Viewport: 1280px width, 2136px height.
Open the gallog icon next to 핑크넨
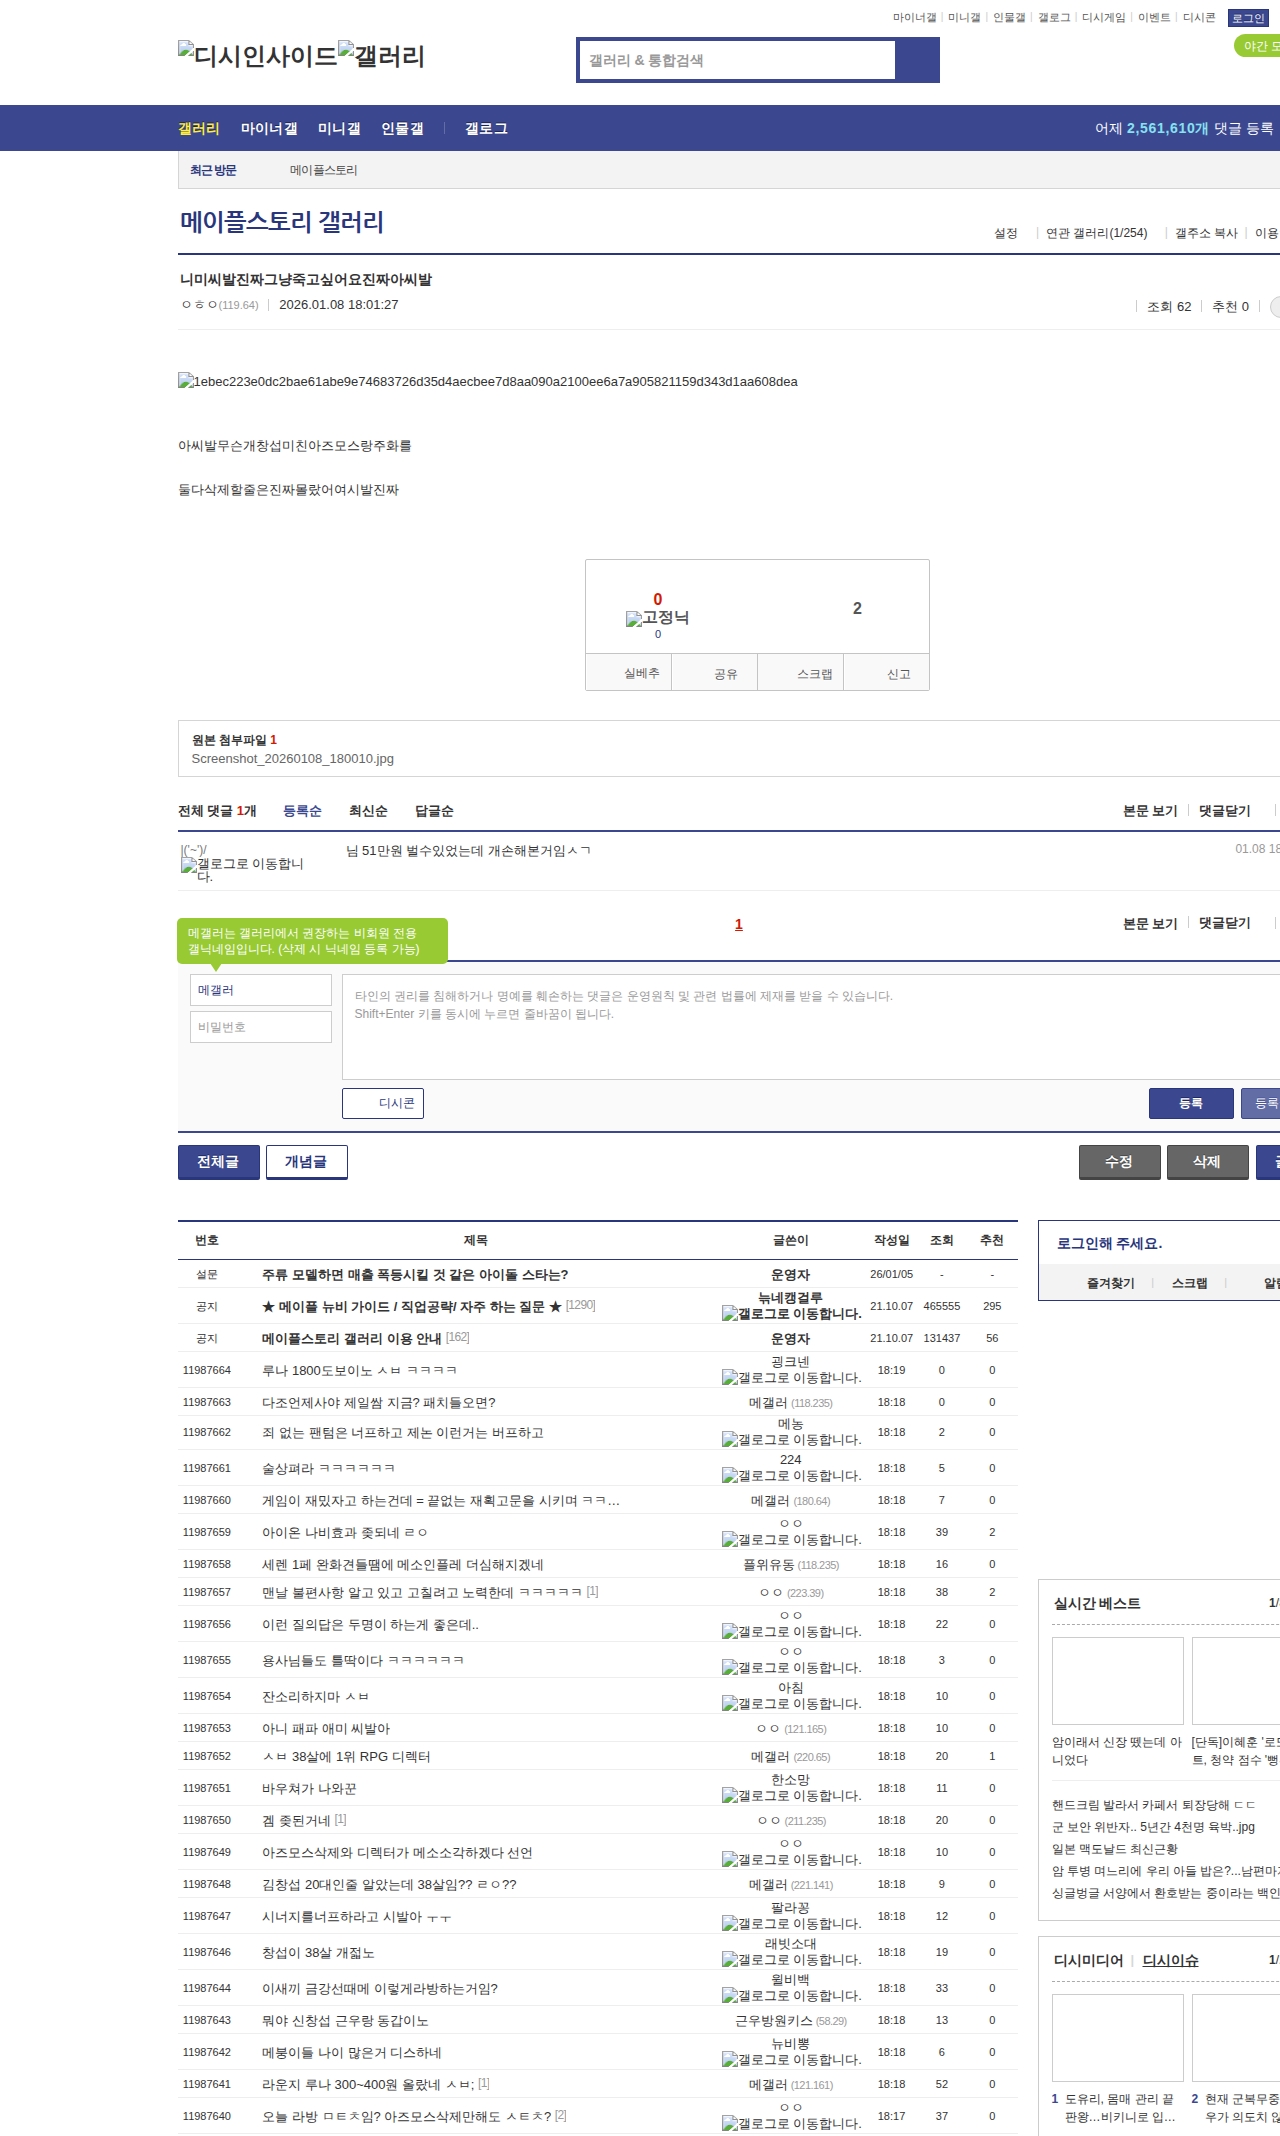(x=730, y=1378)
